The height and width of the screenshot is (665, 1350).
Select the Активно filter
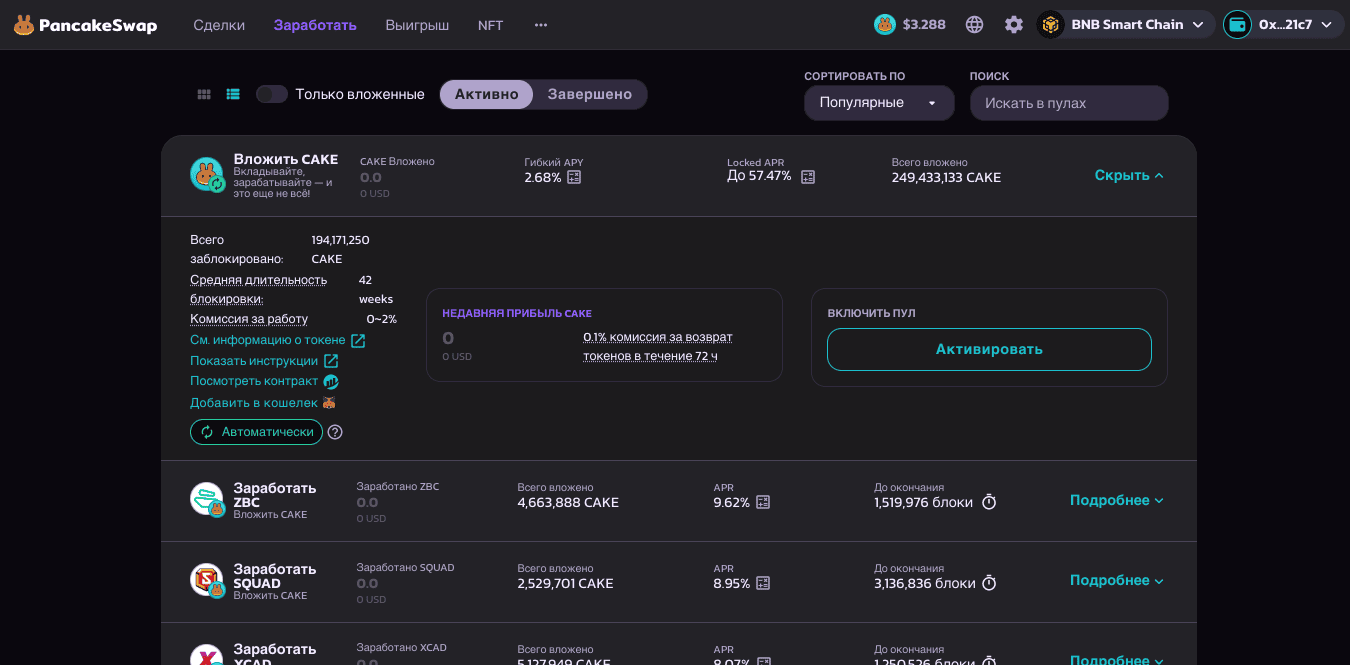[x=487, y=94]
